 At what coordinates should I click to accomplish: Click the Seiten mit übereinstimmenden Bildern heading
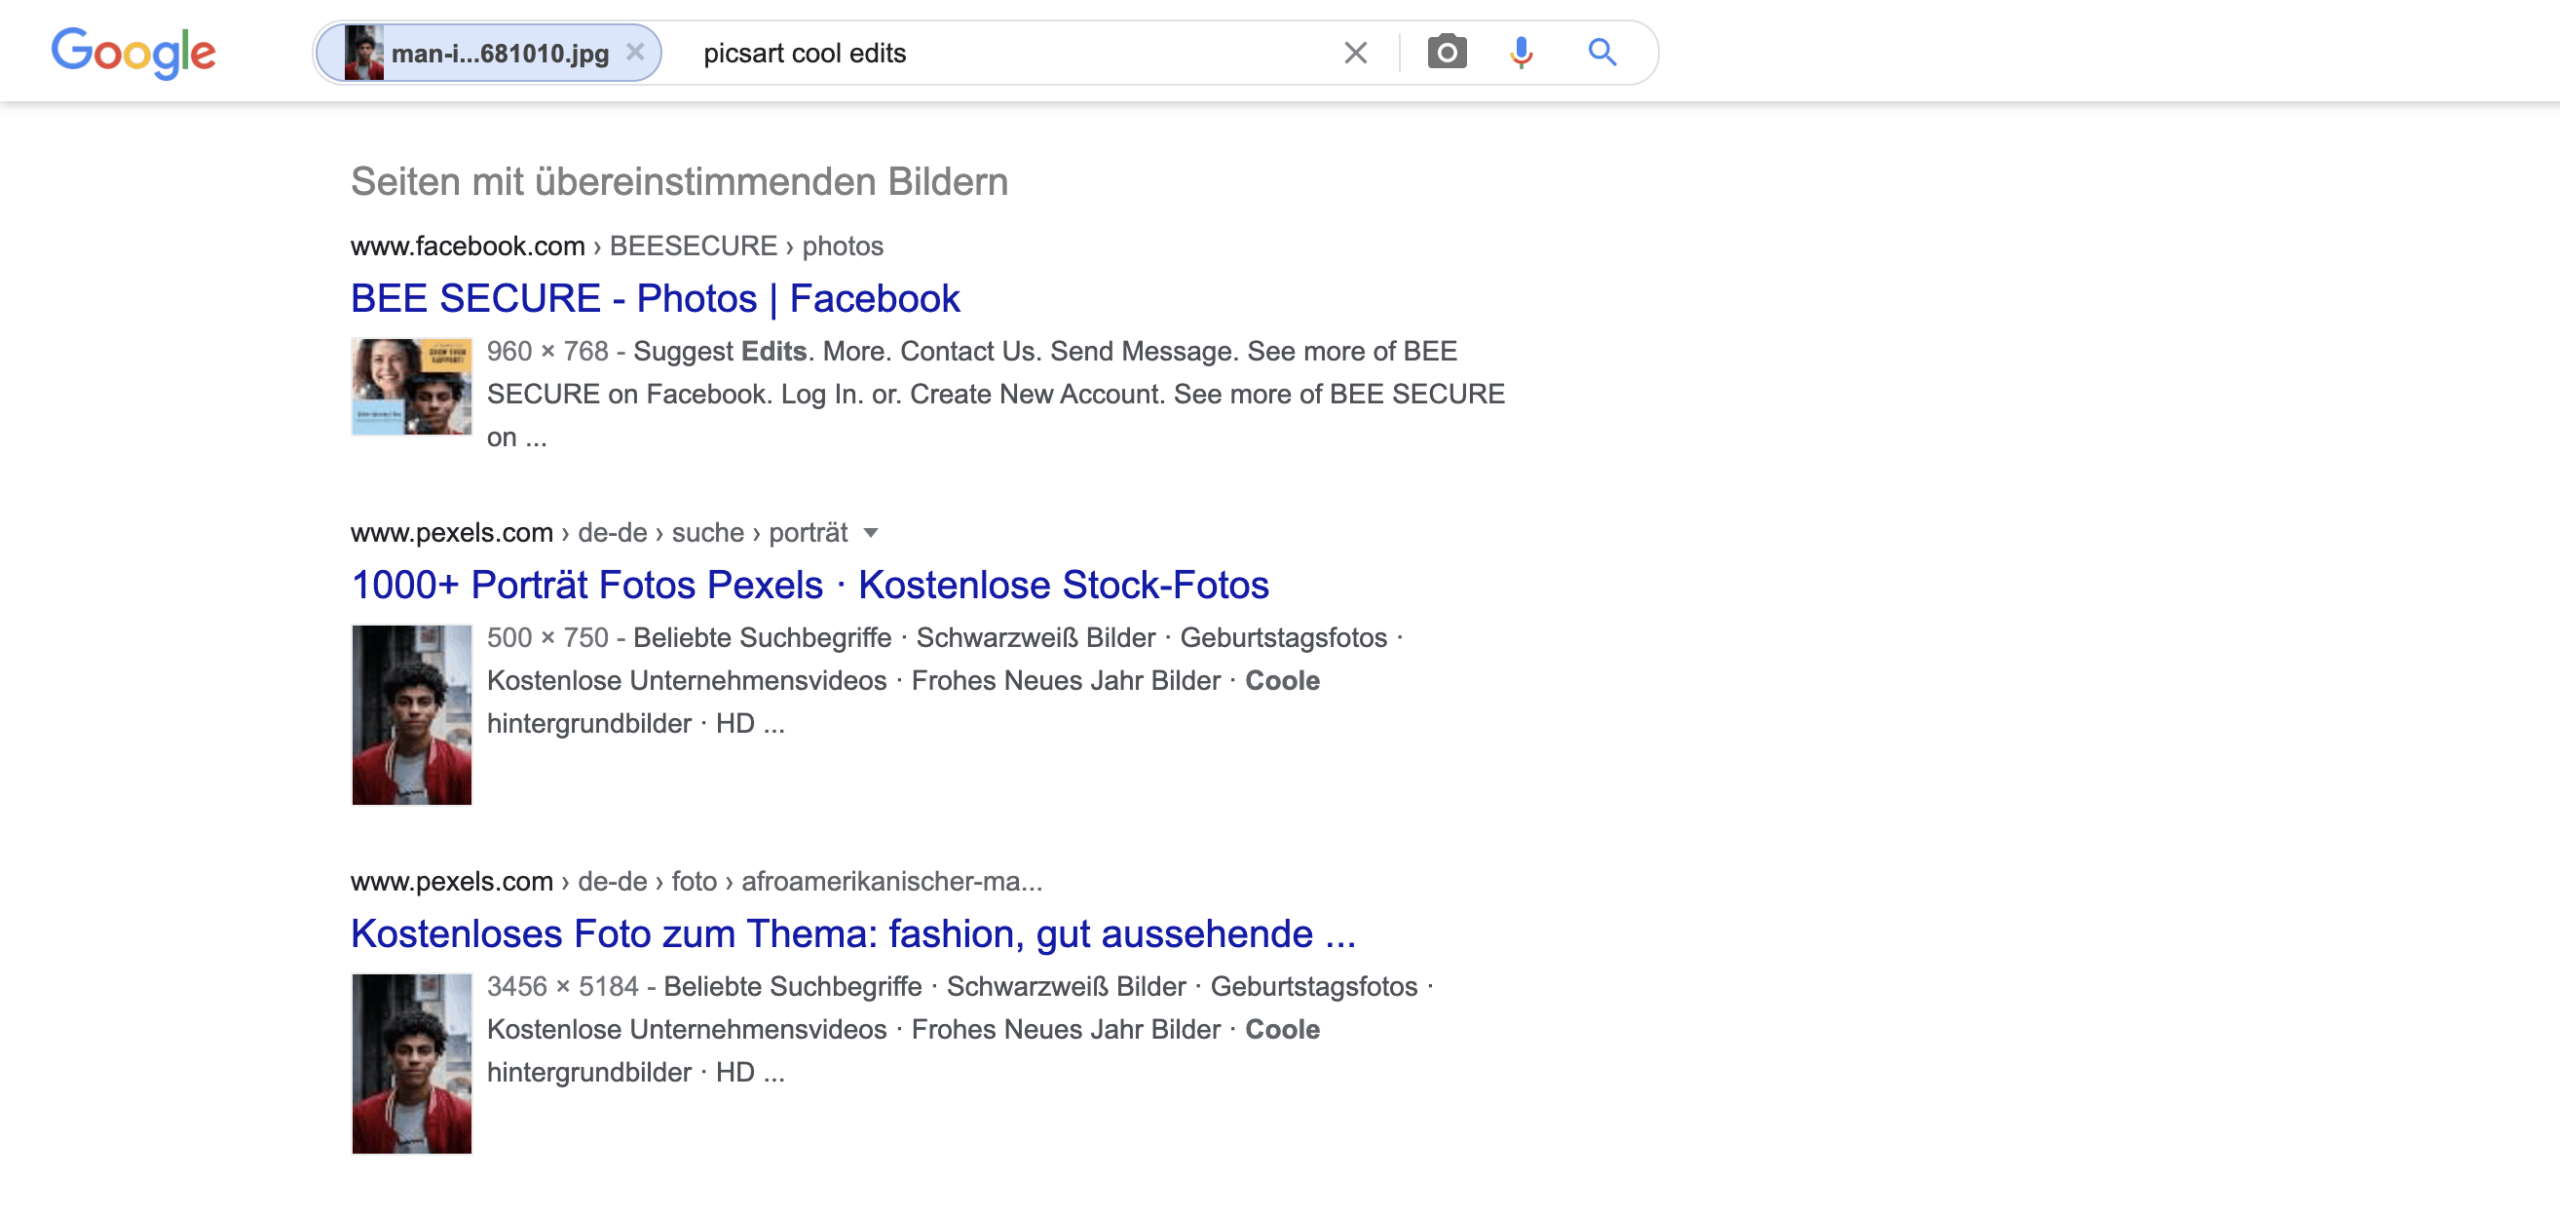(678, 181)
